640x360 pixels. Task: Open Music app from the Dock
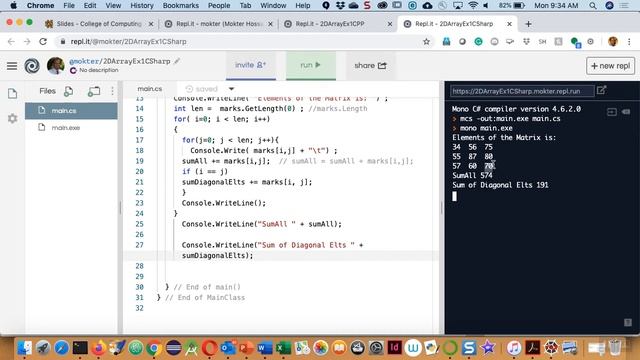pos(513,348)
